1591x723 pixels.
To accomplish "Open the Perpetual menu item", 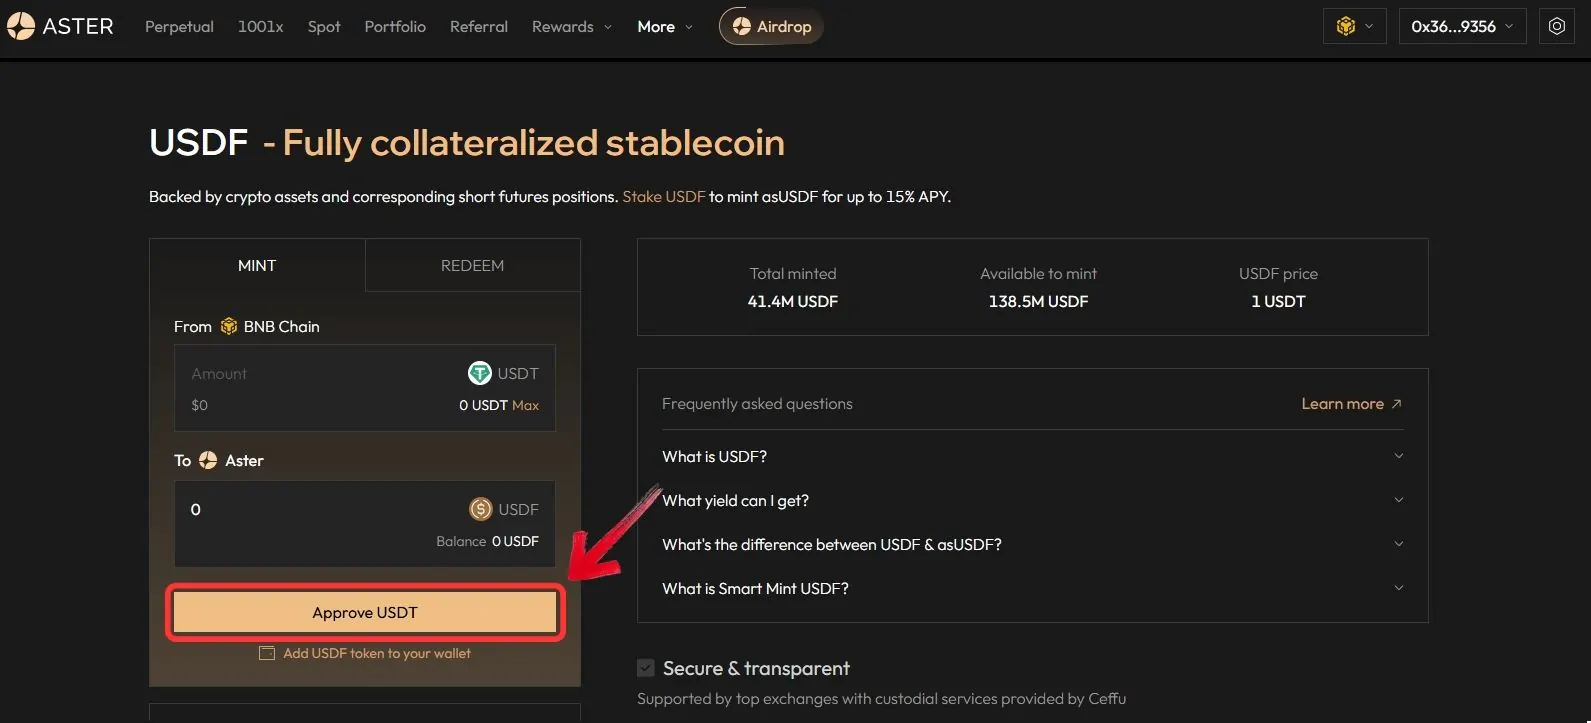I will 179,26.
